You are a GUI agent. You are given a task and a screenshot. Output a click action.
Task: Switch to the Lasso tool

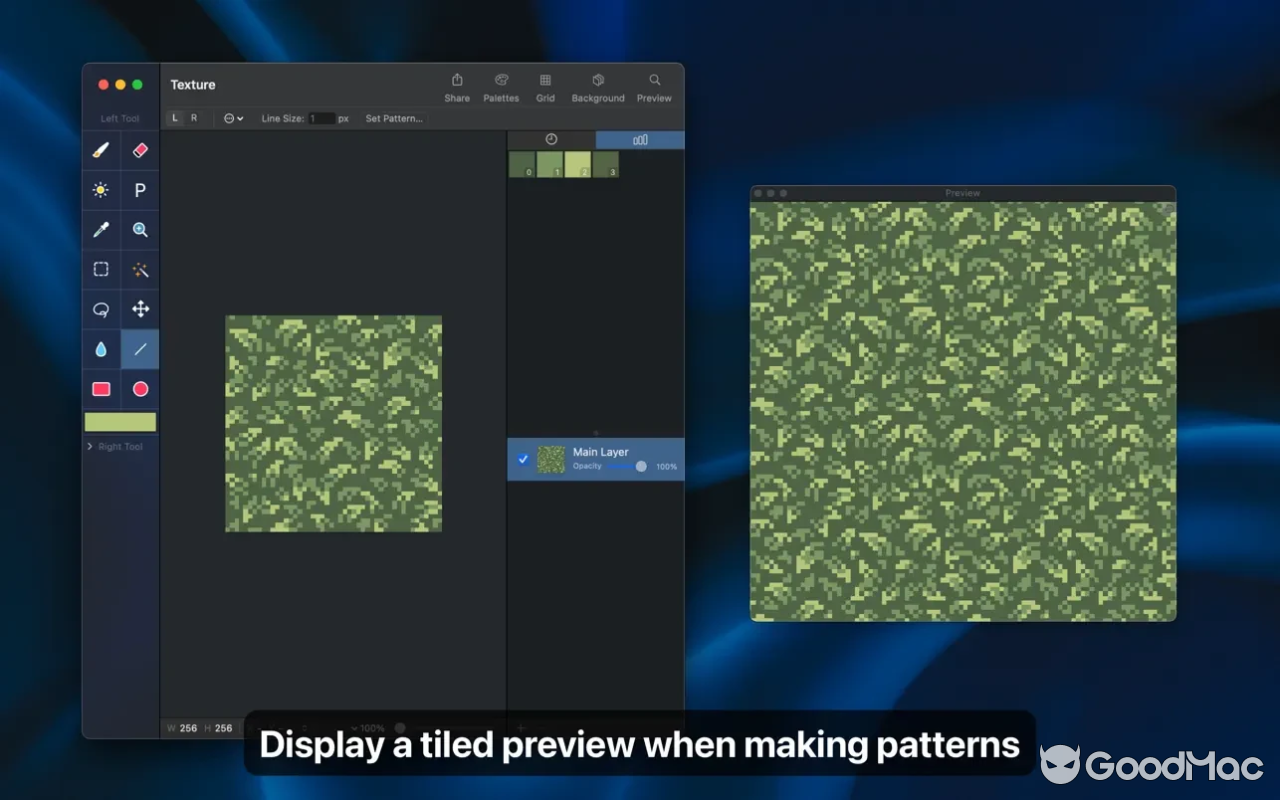pos(100,309)
